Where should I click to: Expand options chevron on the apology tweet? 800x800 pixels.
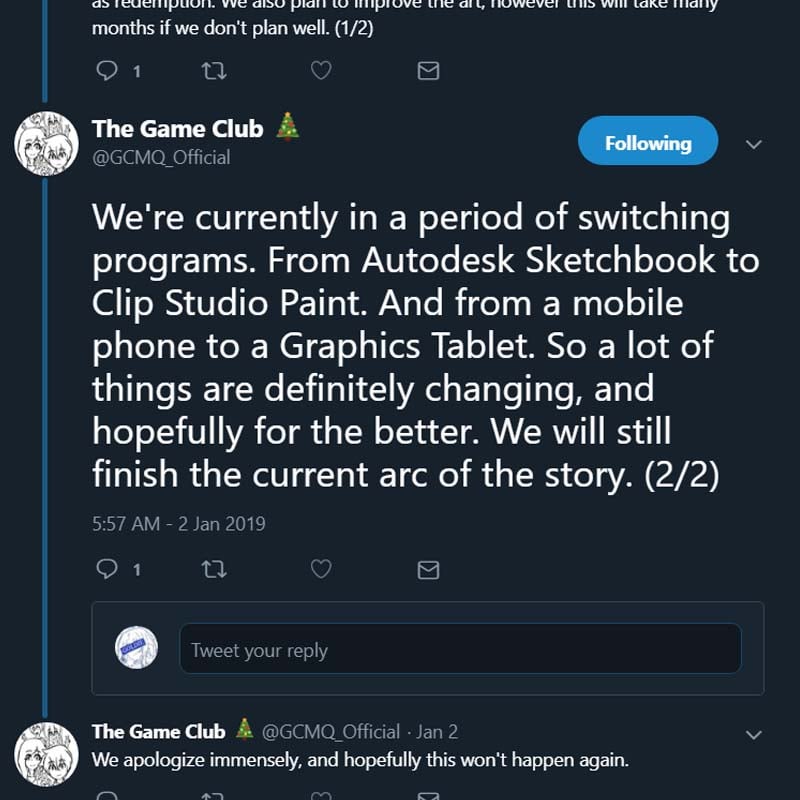click(x=755, y=735)
